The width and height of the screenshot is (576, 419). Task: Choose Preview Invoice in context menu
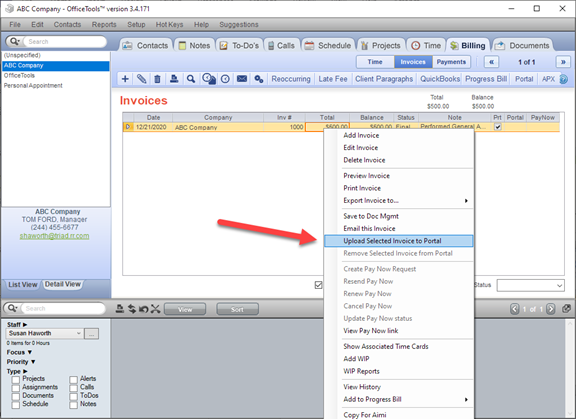point(399,176)
